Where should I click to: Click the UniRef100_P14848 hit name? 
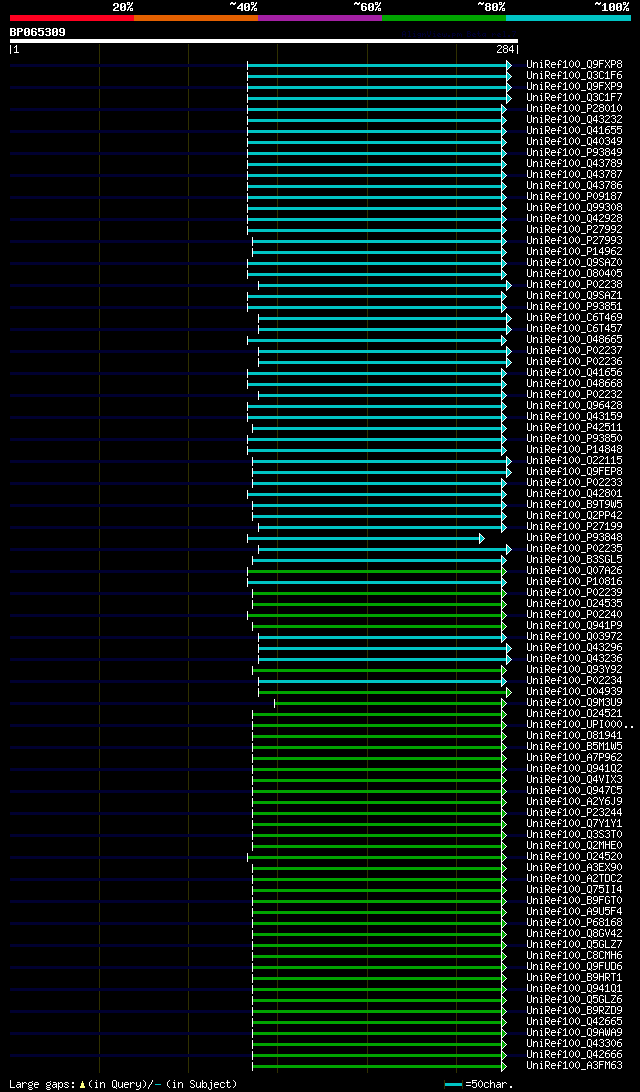575,449
